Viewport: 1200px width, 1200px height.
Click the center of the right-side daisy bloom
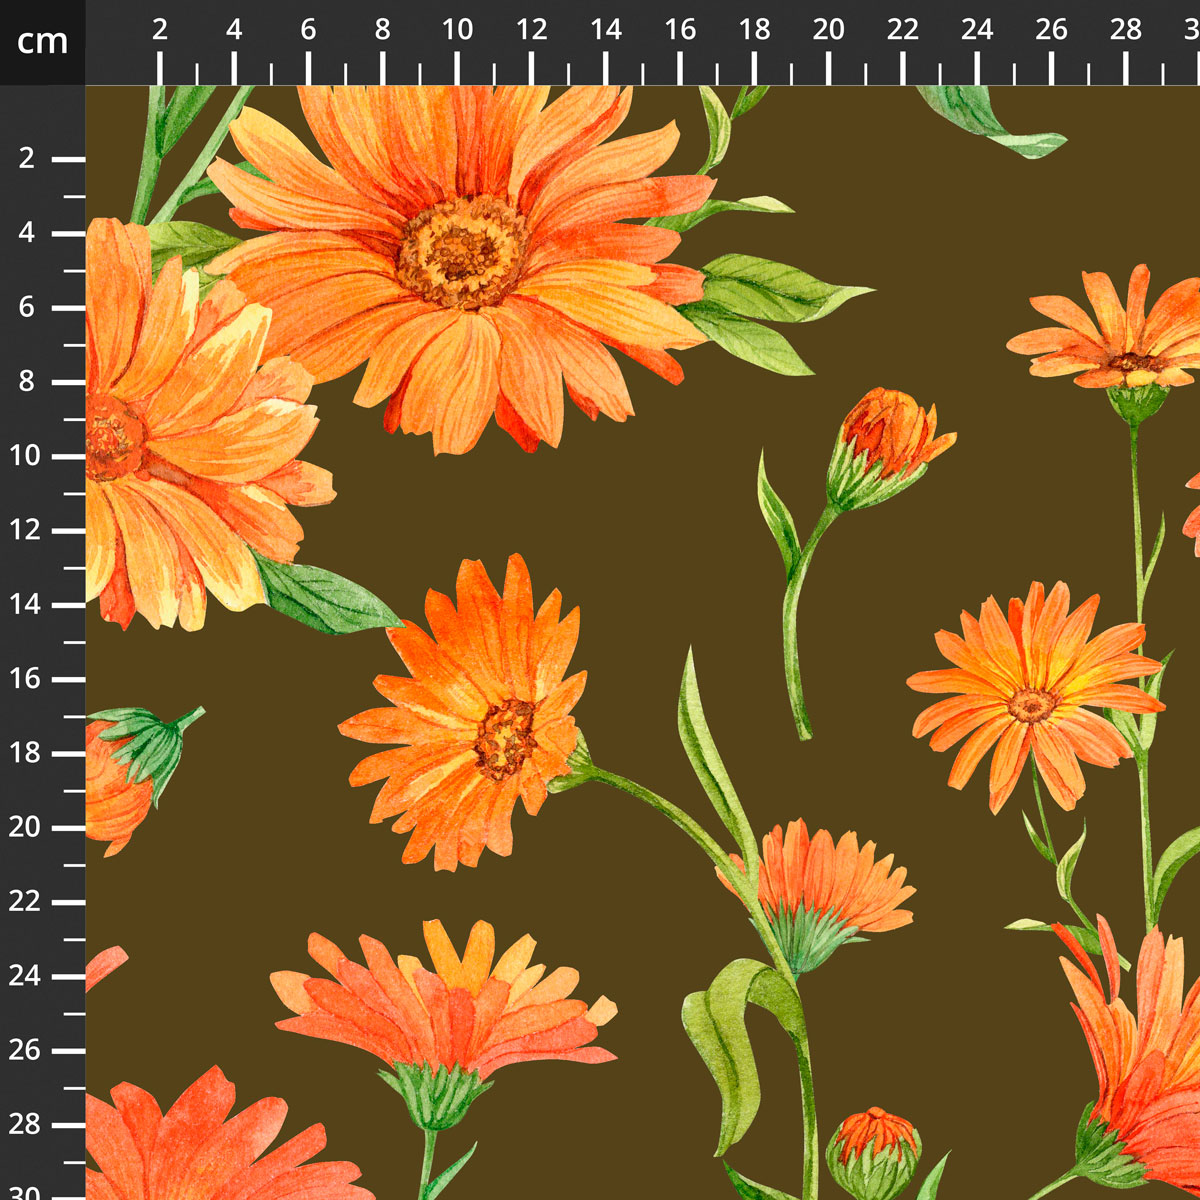pyautogui.click(x=1033, y=704)
